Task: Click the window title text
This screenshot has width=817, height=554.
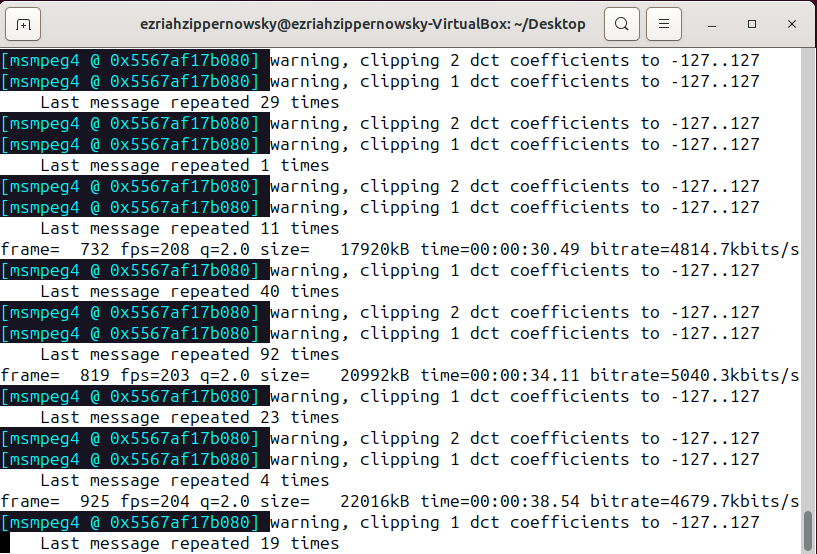Action: (x=363, y=24)
